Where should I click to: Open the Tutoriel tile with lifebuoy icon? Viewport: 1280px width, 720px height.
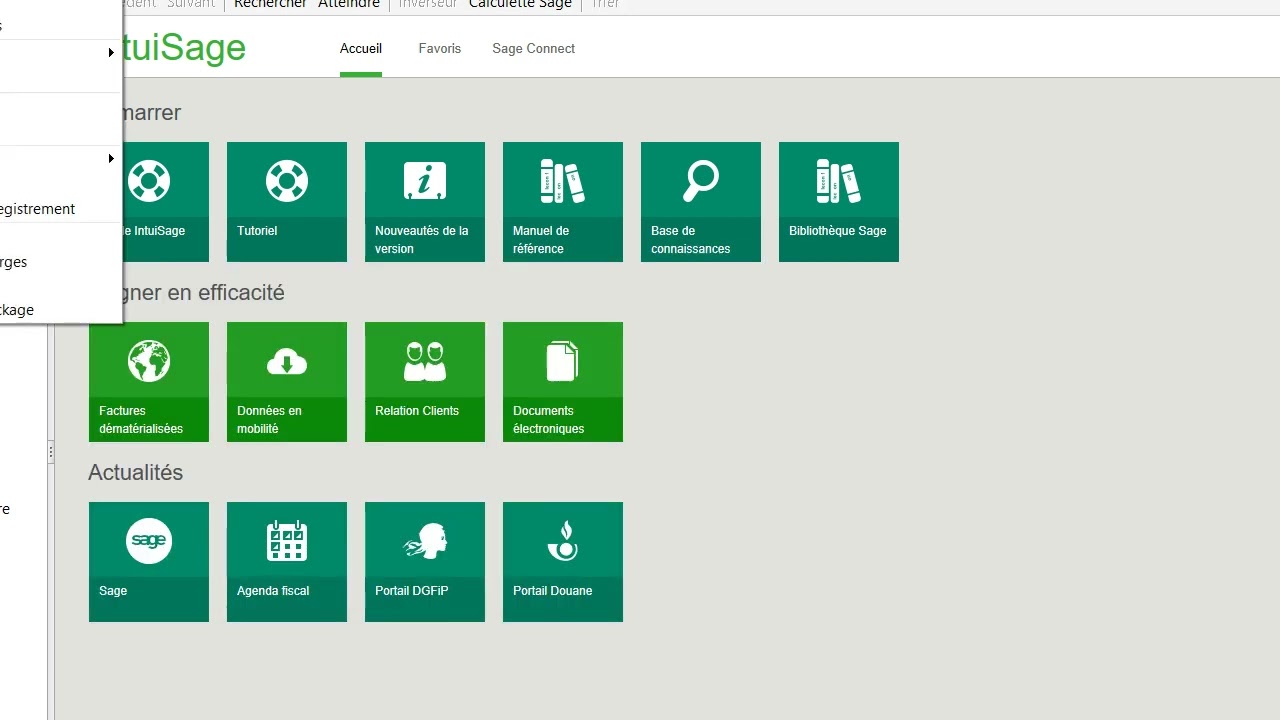[287, 202]
